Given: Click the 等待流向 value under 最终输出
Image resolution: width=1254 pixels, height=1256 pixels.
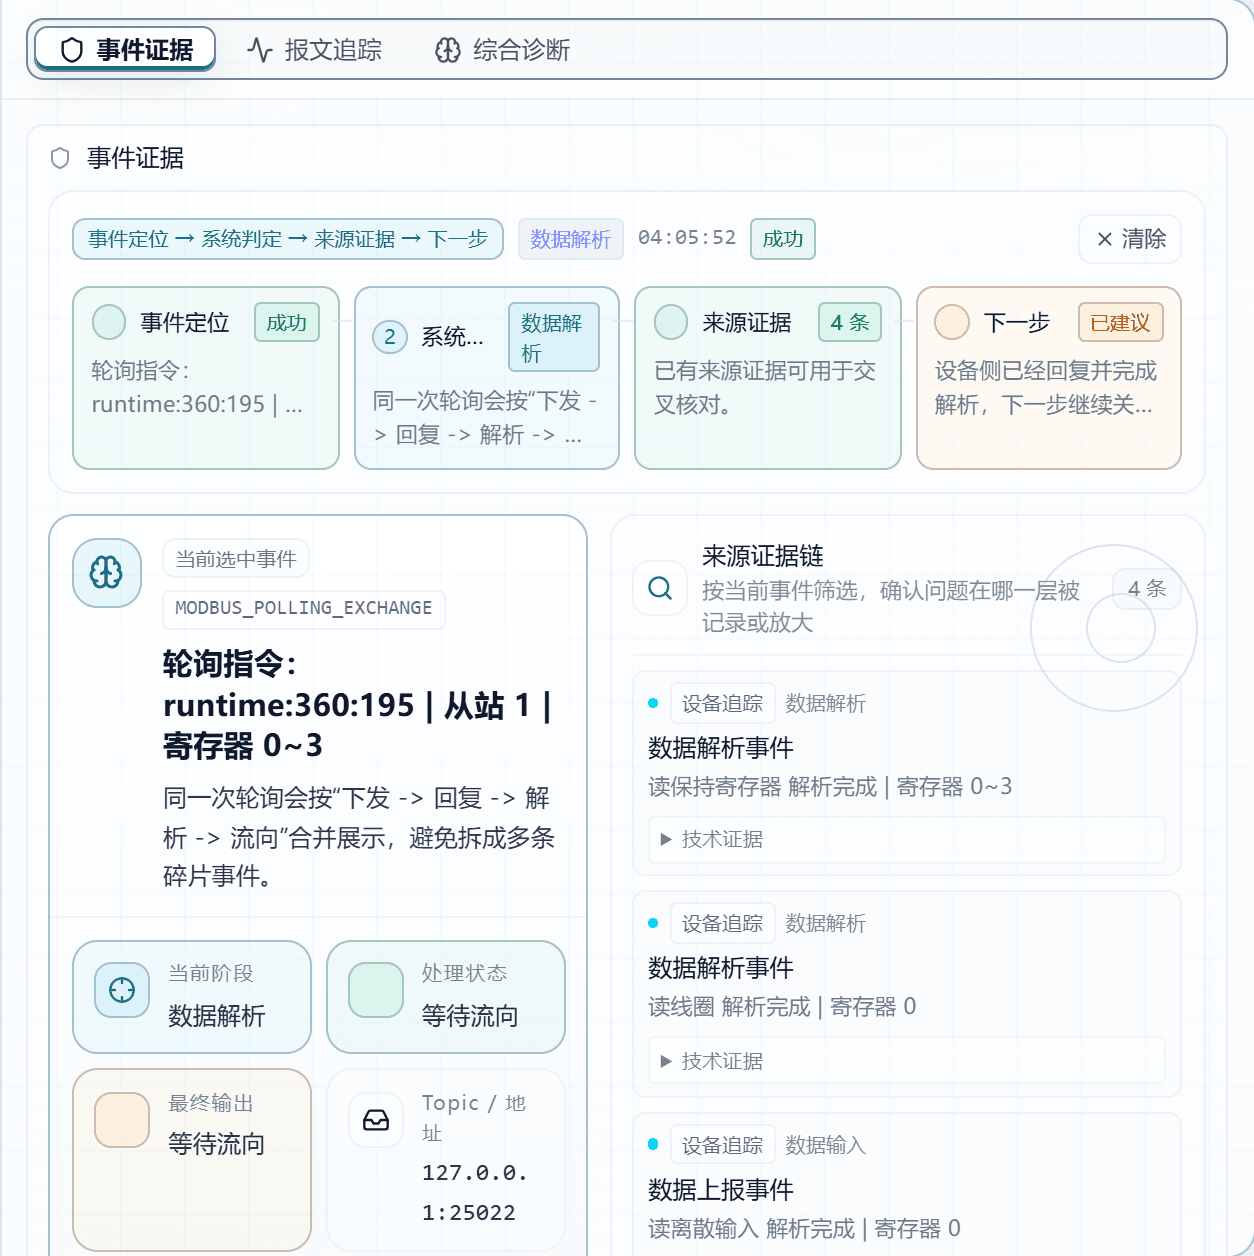Looking at the screenshot, I should 216,1144.
